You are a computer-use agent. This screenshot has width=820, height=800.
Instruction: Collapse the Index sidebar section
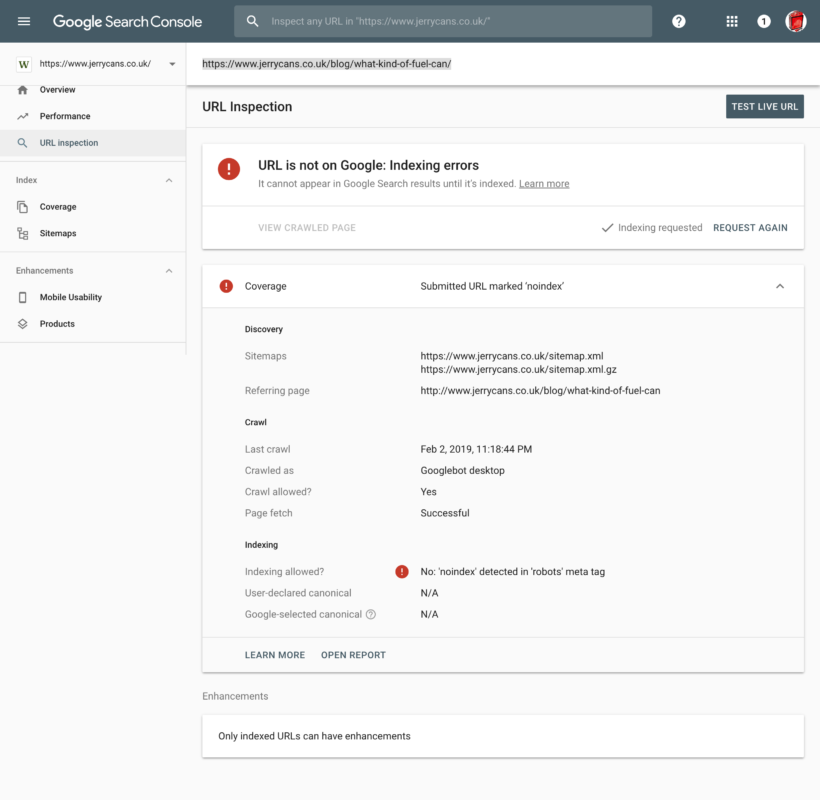click(168, 180)
